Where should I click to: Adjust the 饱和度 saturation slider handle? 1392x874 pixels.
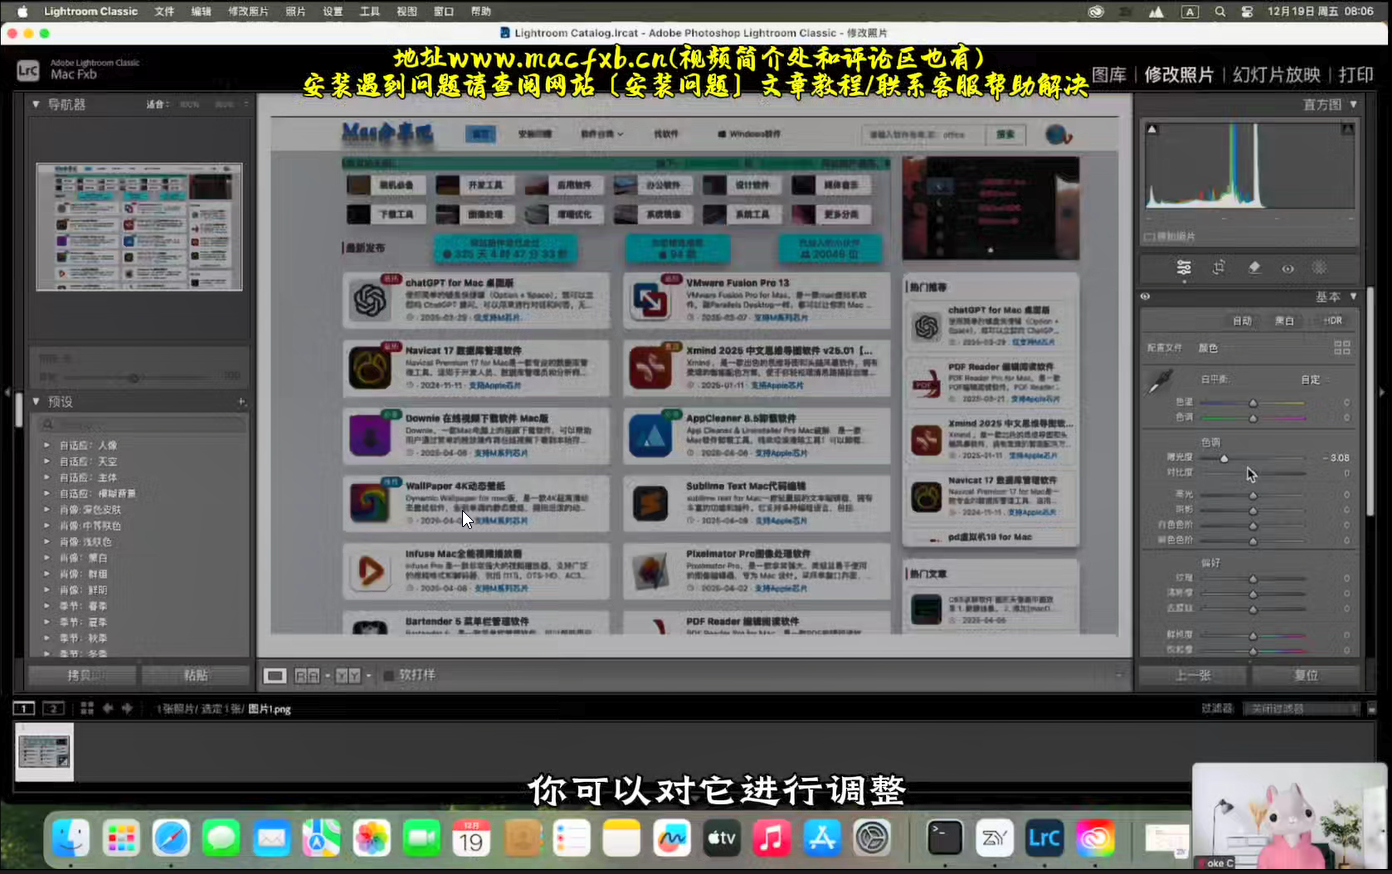click(x=1253, y=650)
